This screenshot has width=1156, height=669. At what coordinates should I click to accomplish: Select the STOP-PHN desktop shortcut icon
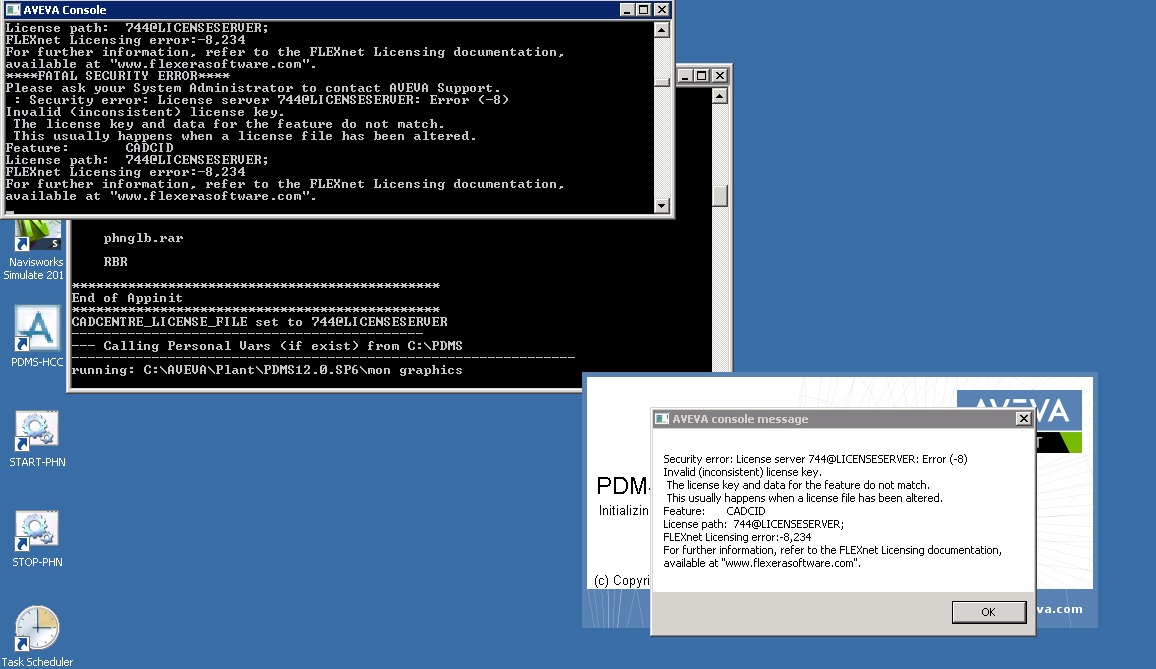click(x=37, y=539)
